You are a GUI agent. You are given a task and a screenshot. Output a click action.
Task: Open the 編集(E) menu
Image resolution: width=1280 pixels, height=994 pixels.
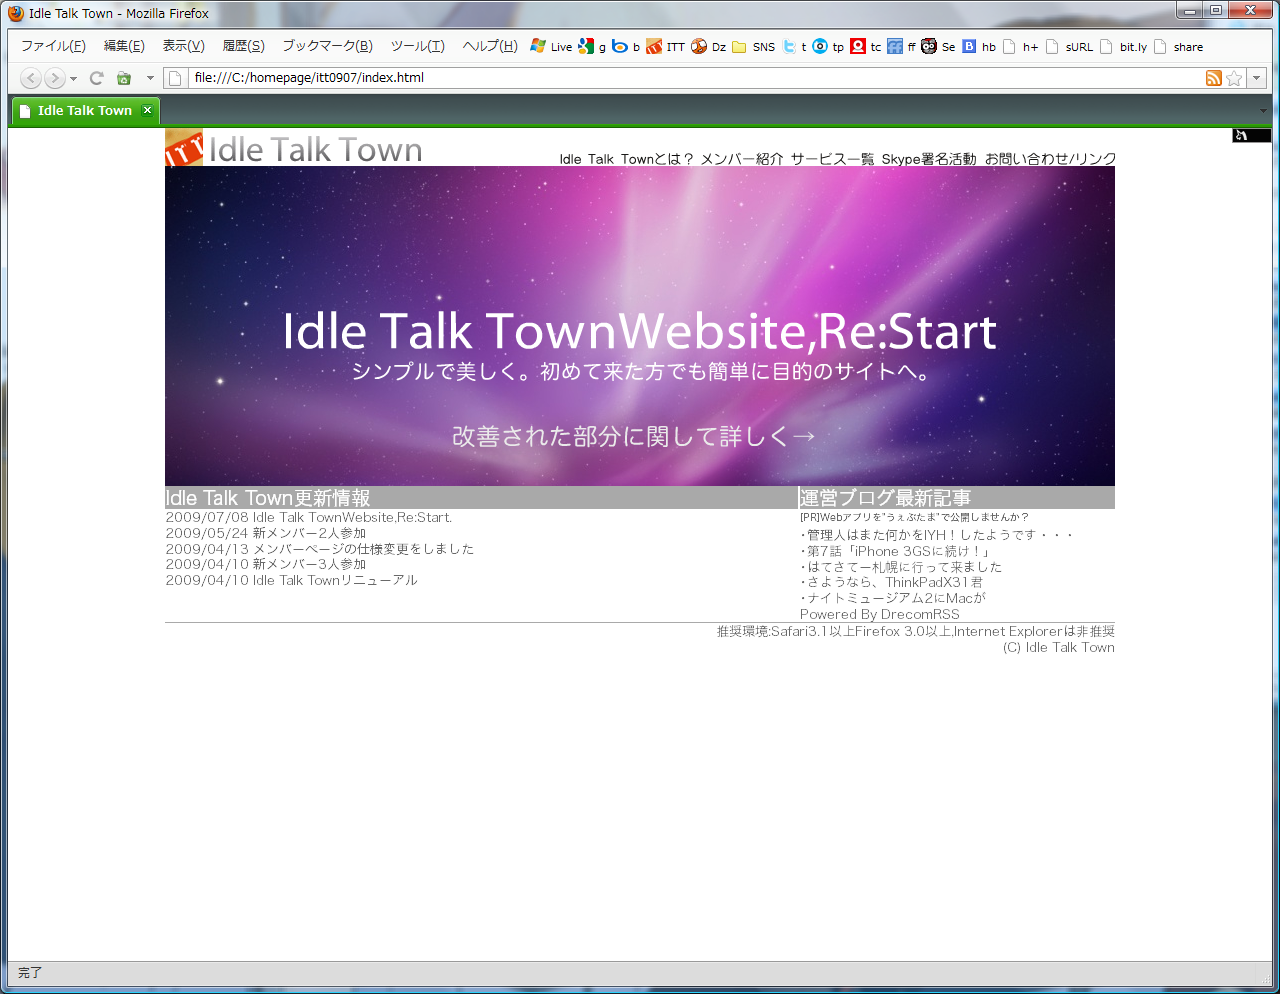pyautogui.click(x=124, y=46)
